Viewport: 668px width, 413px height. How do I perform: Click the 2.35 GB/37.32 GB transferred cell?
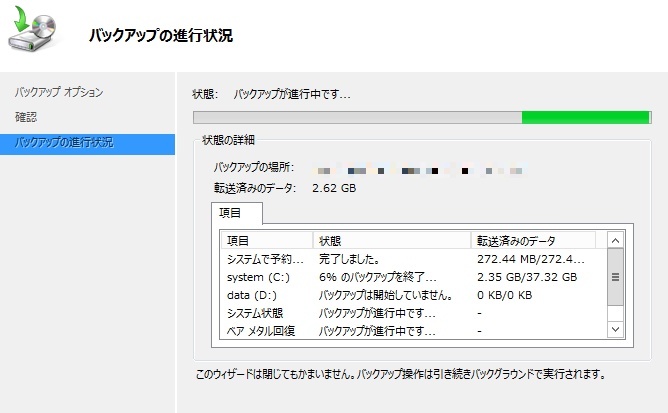(x=527, y=277)
